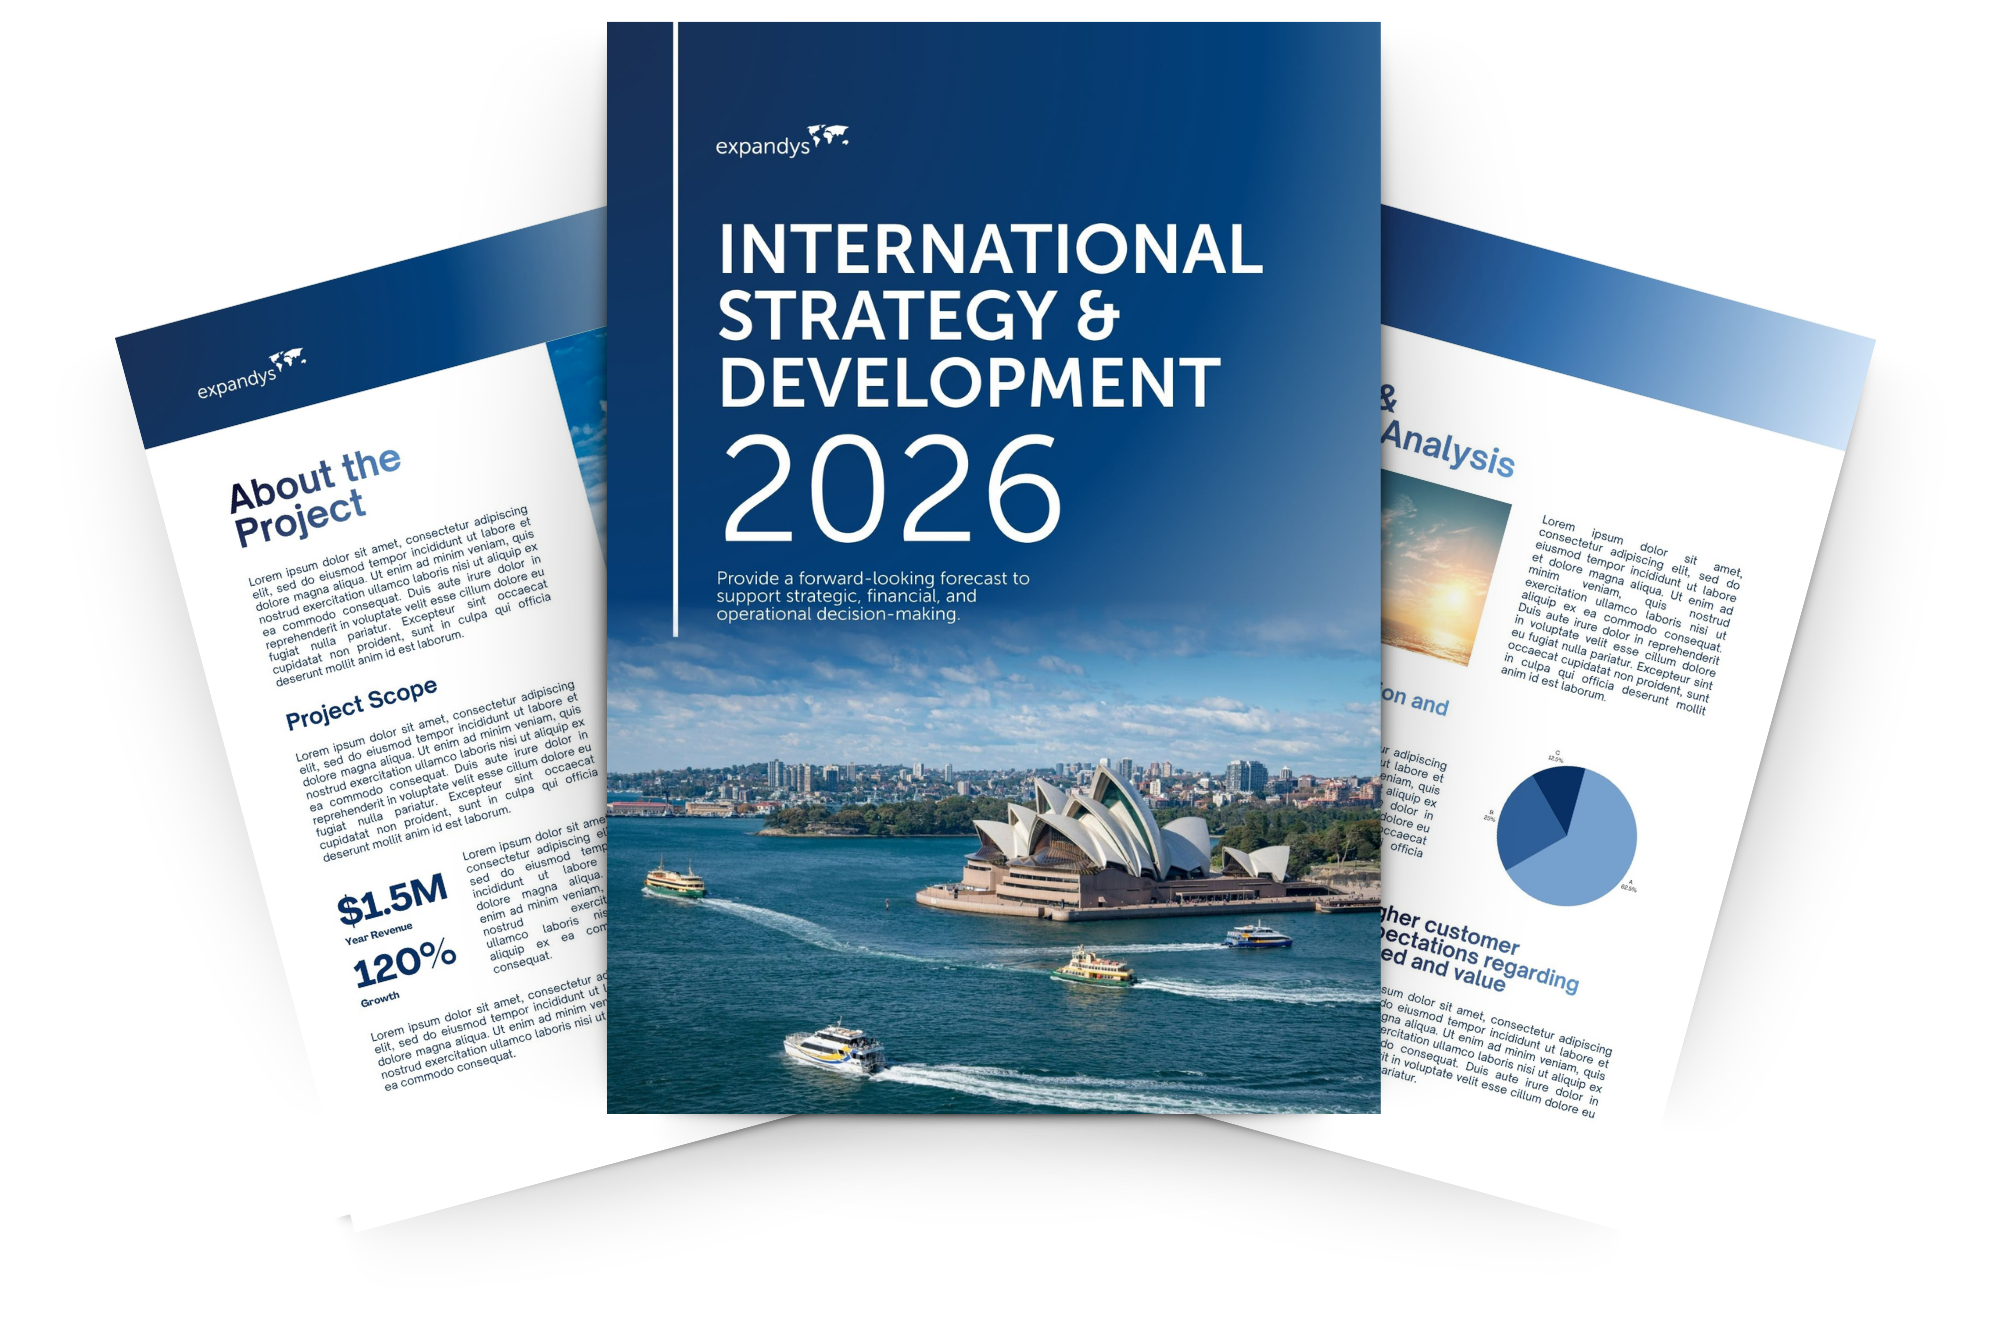Click the expandys logo on the left page
Image resolution: width=2000 pixels, height=1333 pixels.
coord(251,374)
